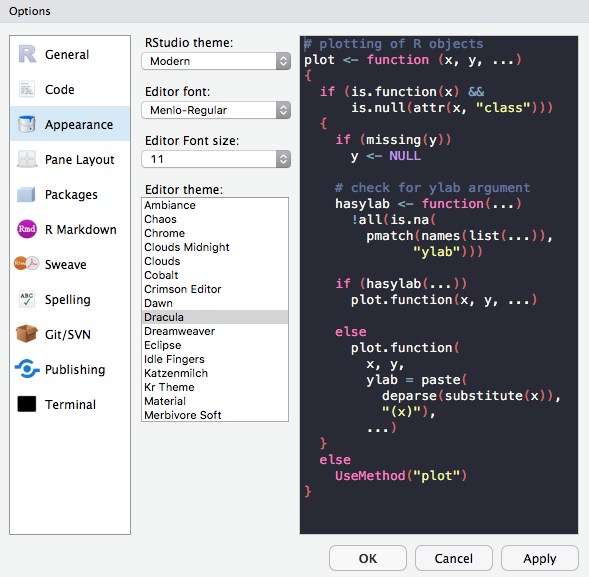Open the Spelling section label

pyautogui.click(x=68, y=300)
